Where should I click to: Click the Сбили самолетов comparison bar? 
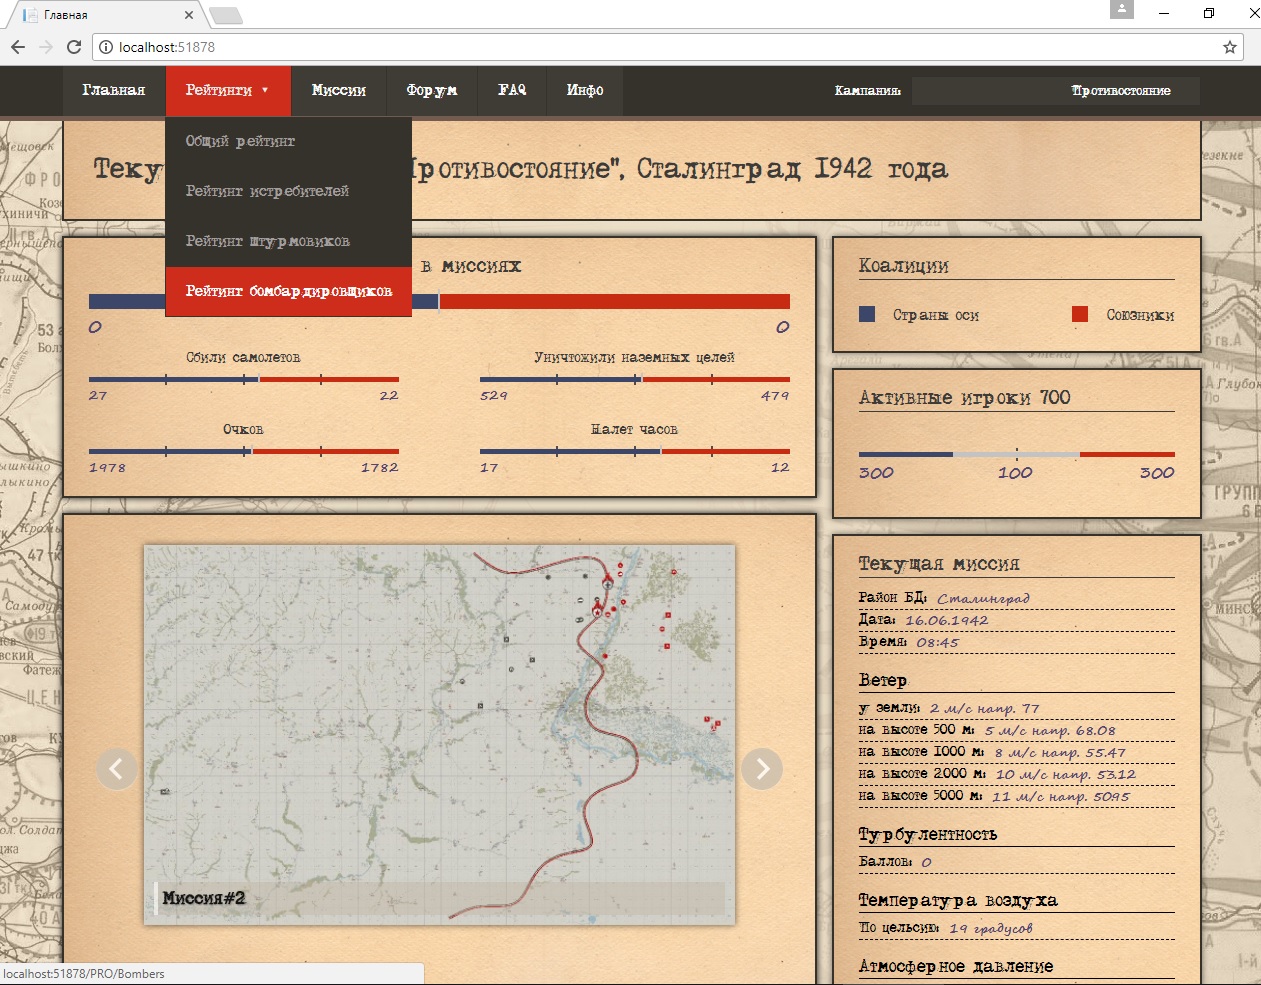[244, 379]
